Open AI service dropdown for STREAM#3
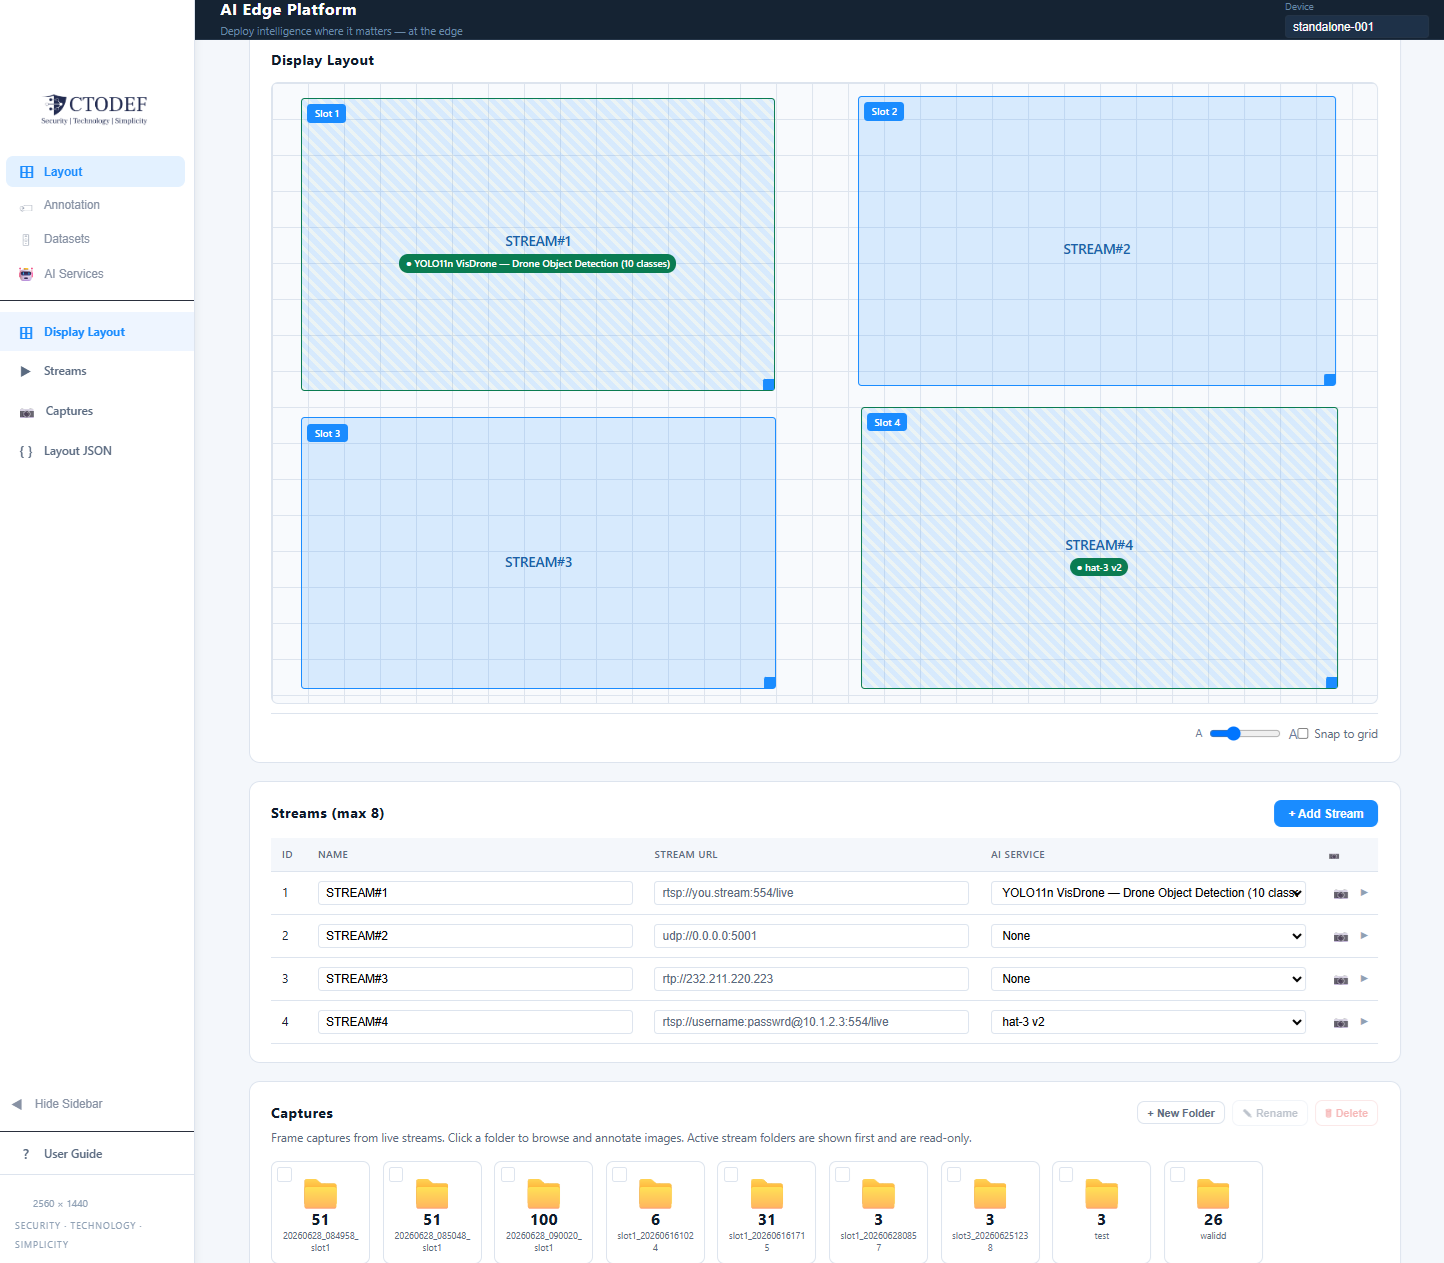The image size is (1444, 1263). click(1148, 979)
